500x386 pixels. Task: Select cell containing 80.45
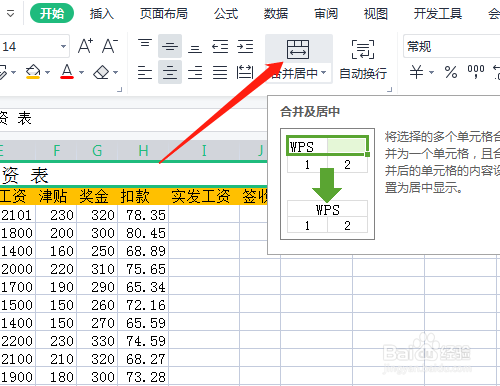click(x=143, y=233)
